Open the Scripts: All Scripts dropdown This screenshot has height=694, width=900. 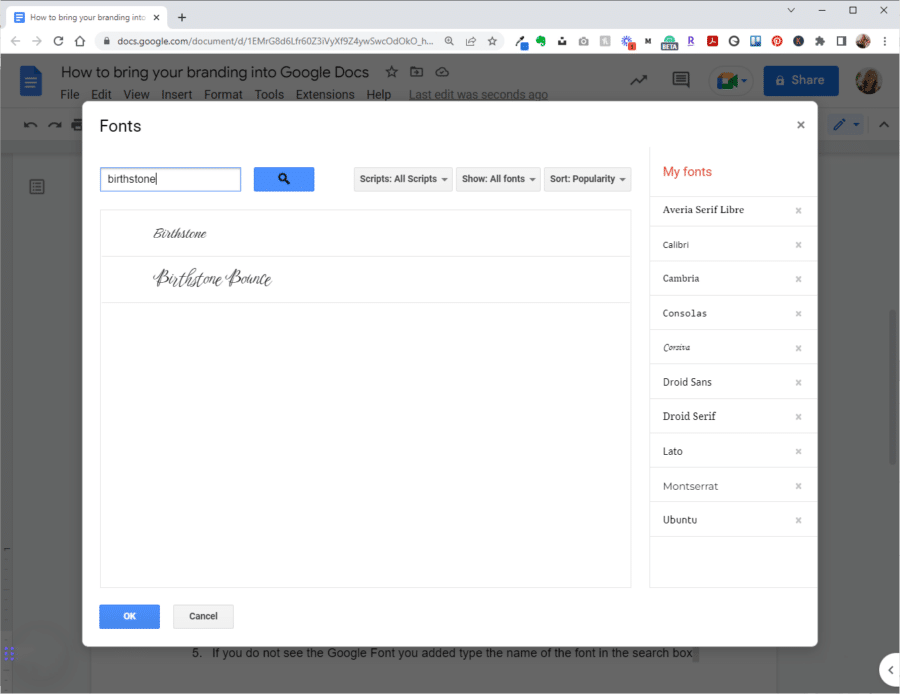402,179
